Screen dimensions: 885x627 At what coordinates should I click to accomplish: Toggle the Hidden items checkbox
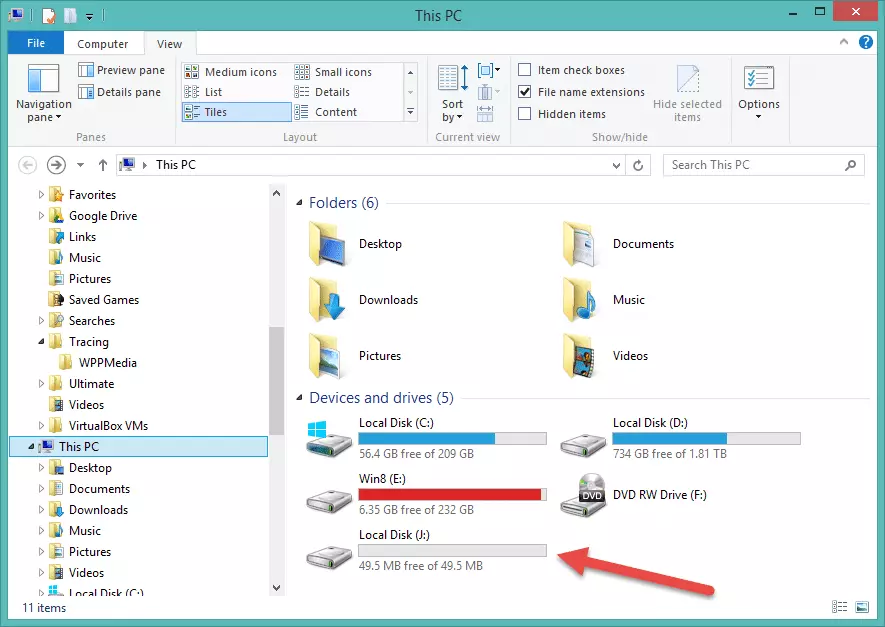coord(525,114)
